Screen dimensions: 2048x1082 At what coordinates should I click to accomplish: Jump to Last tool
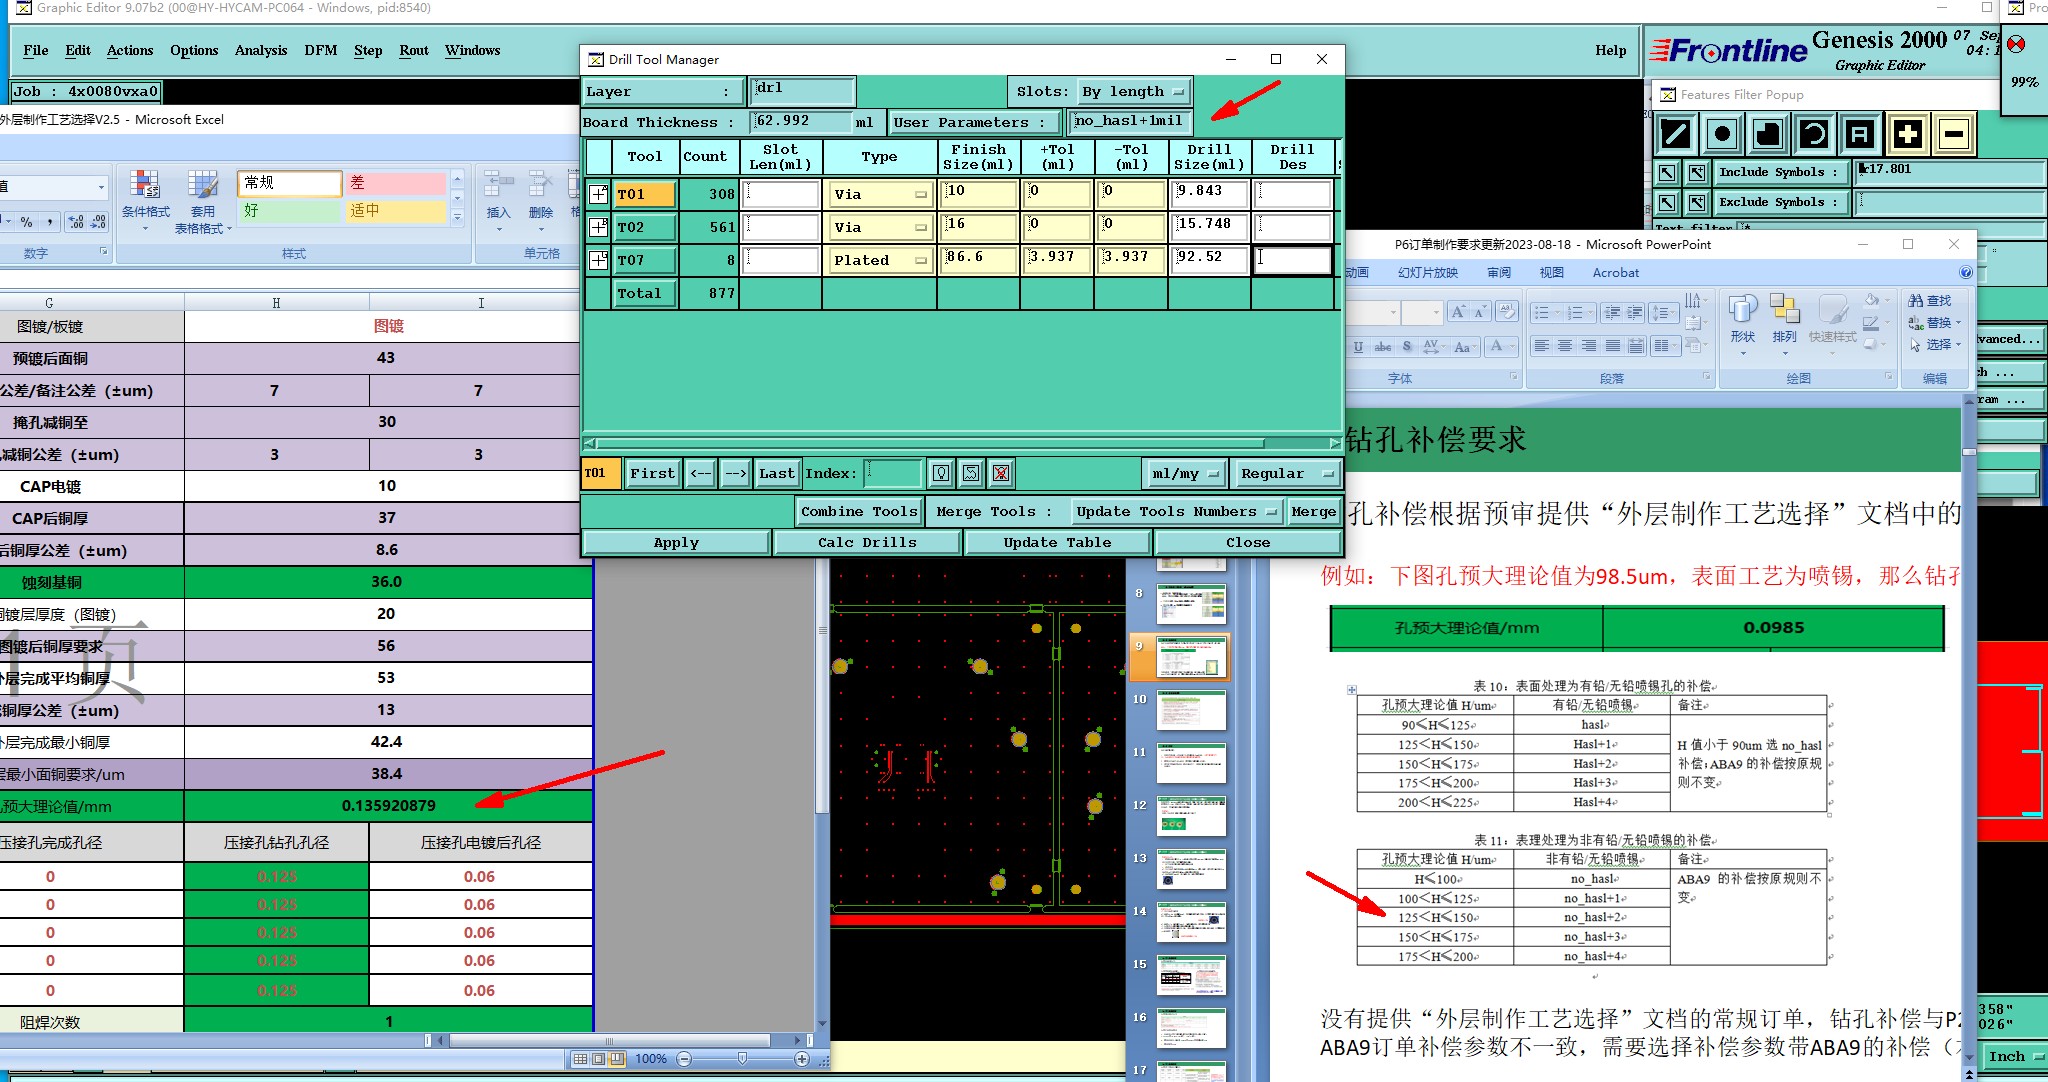[776, 473]
